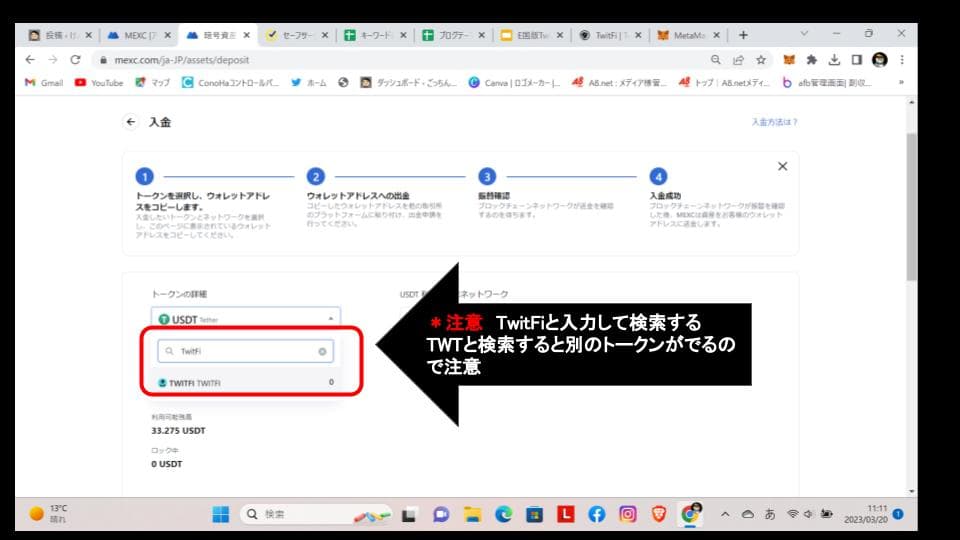Click the address bar URL
The width and height of the screenshot is (960, 540).
[182, 60]
